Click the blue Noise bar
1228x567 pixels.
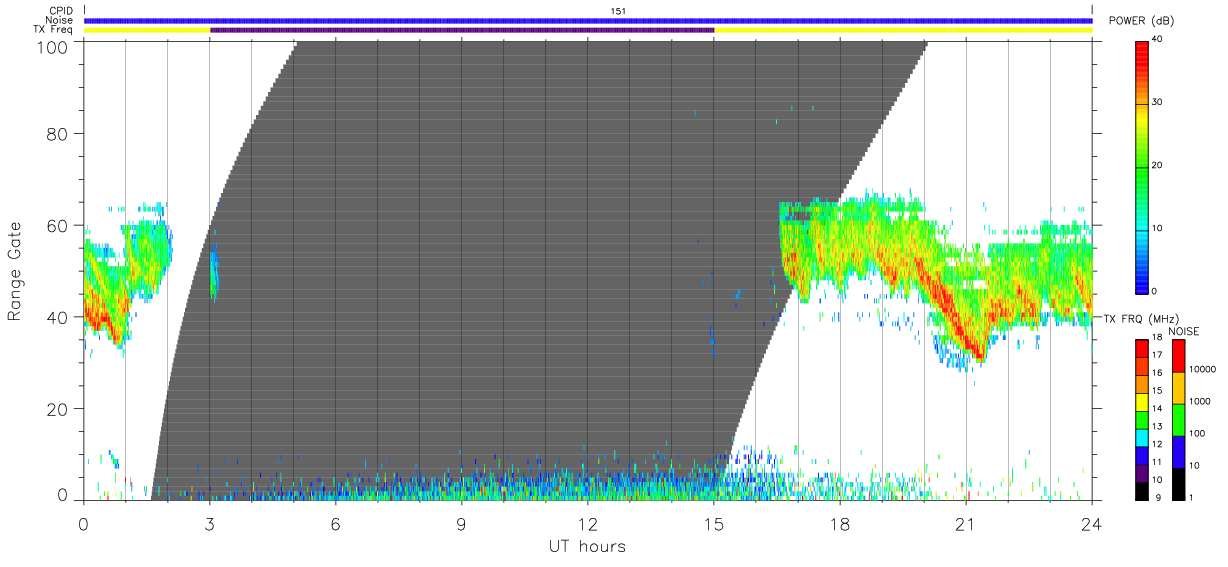pos(588,20)
